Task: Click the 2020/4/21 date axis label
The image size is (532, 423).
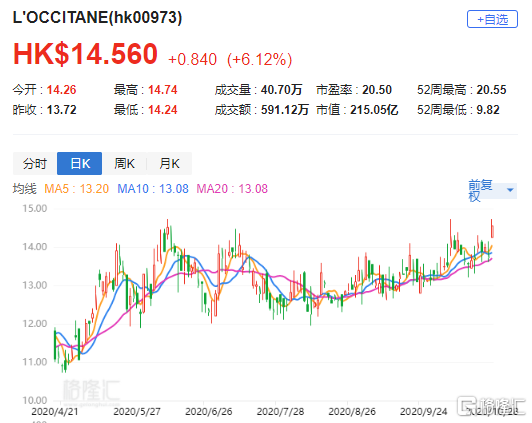Action: coord(55,412)
